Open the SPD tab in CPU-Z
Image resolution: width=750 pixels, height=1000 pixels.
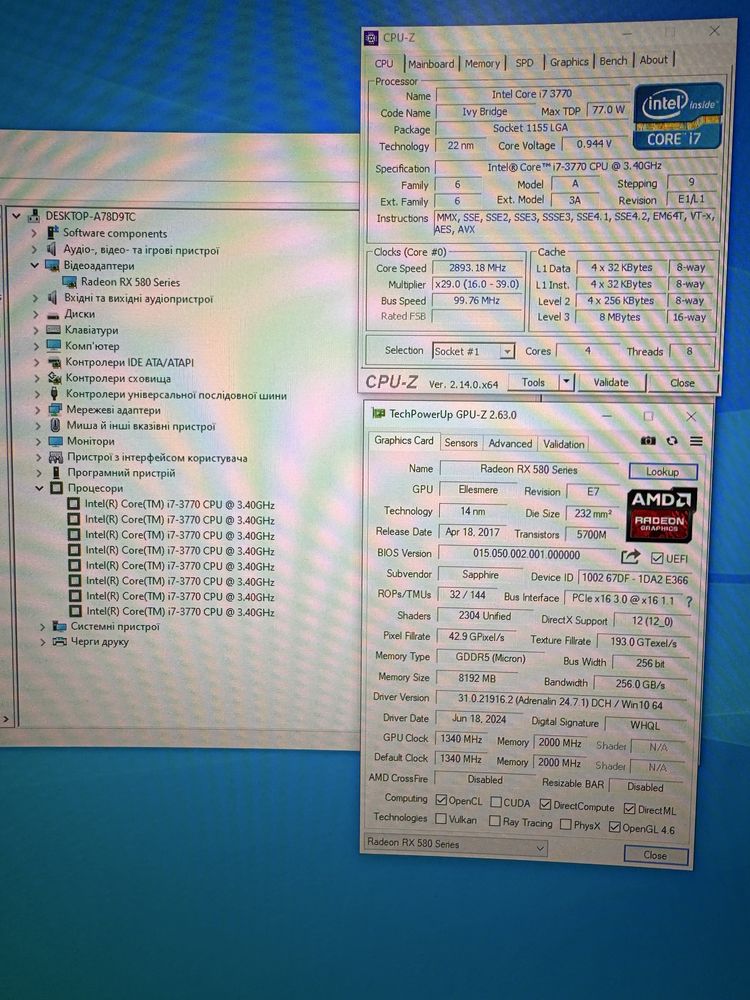(x=524, y=62)
